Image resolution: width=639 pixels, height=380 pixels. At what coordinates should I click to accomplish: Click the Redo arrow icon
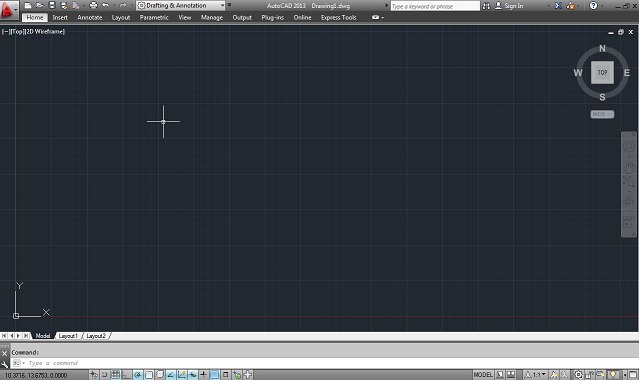point(122,5)
